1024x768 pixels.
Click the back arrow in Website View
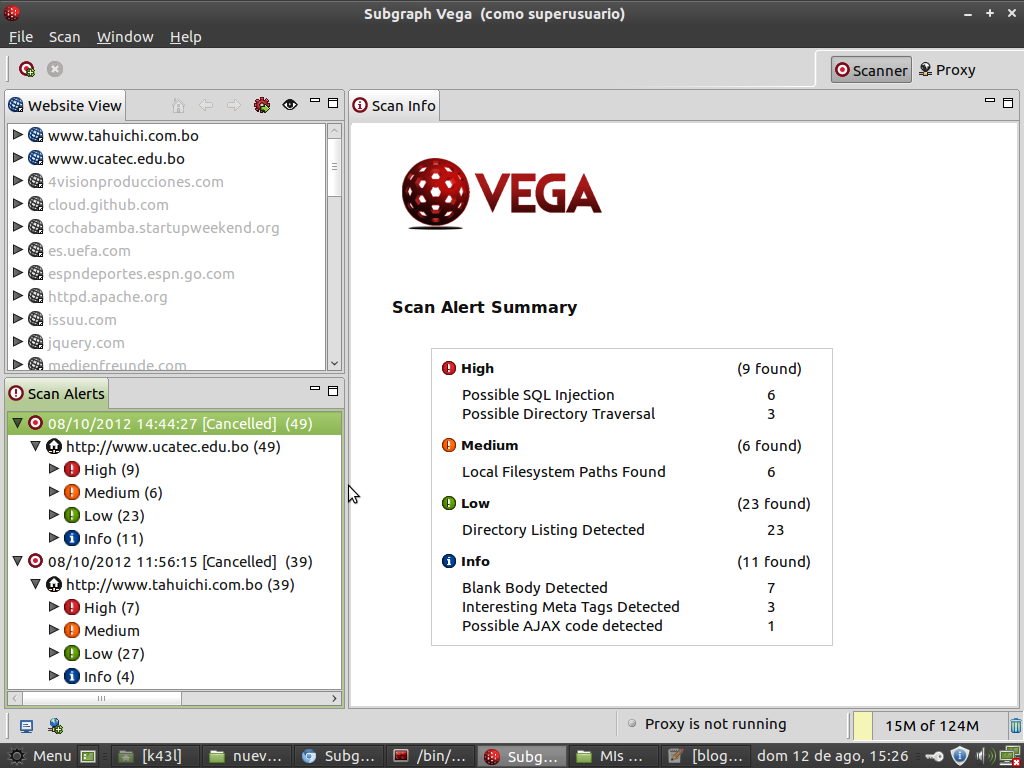click(x=206, y=105)
